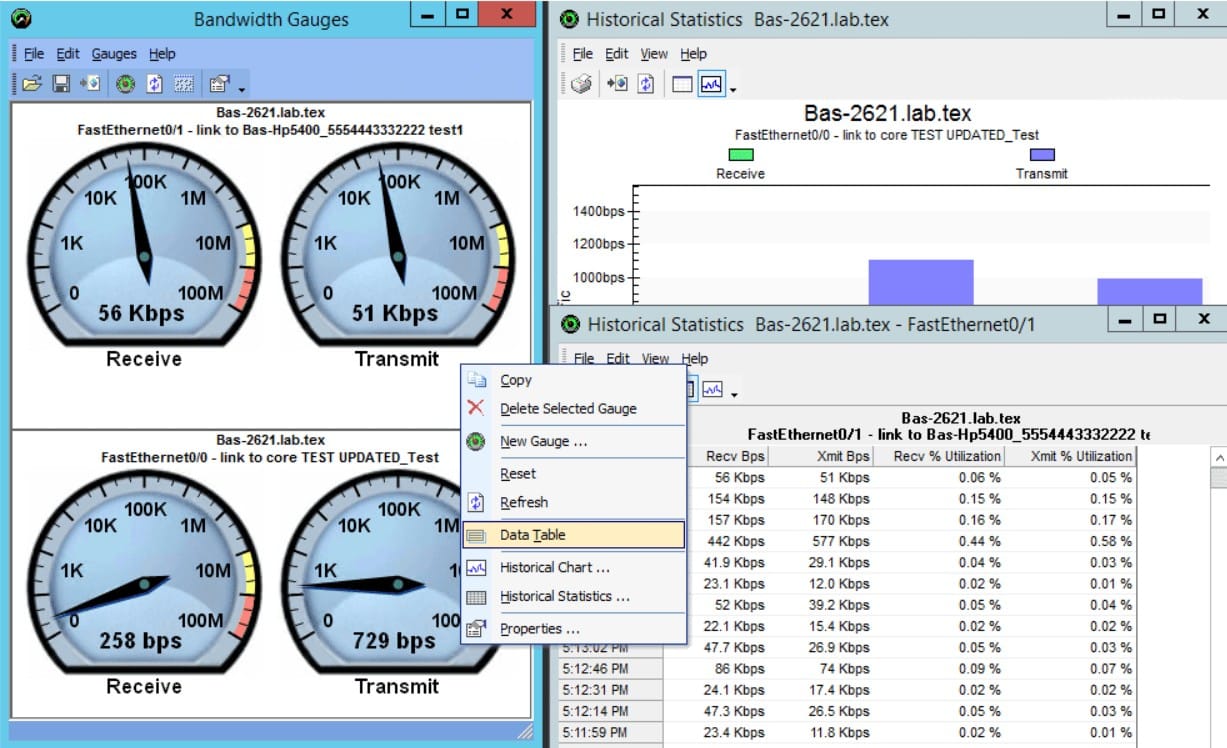Image resolution: width=1227 pixels, height=748 pixels.
Task: Click the Save floppy disk icon in Bandwidth Gauges
Action: coord(61,84)
